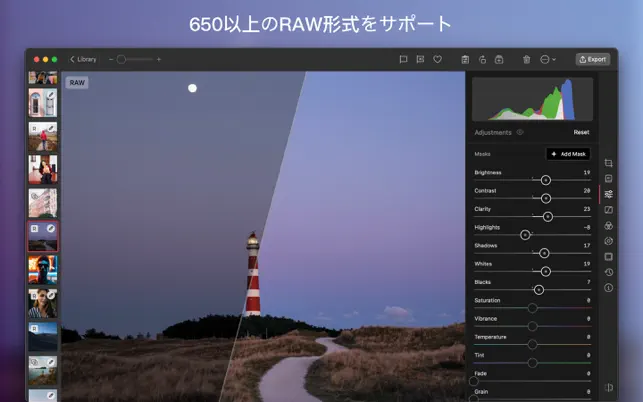Click the clipboard paste edits icon
The height and width of the screenshot is (402, 643).
click(465, 59)
